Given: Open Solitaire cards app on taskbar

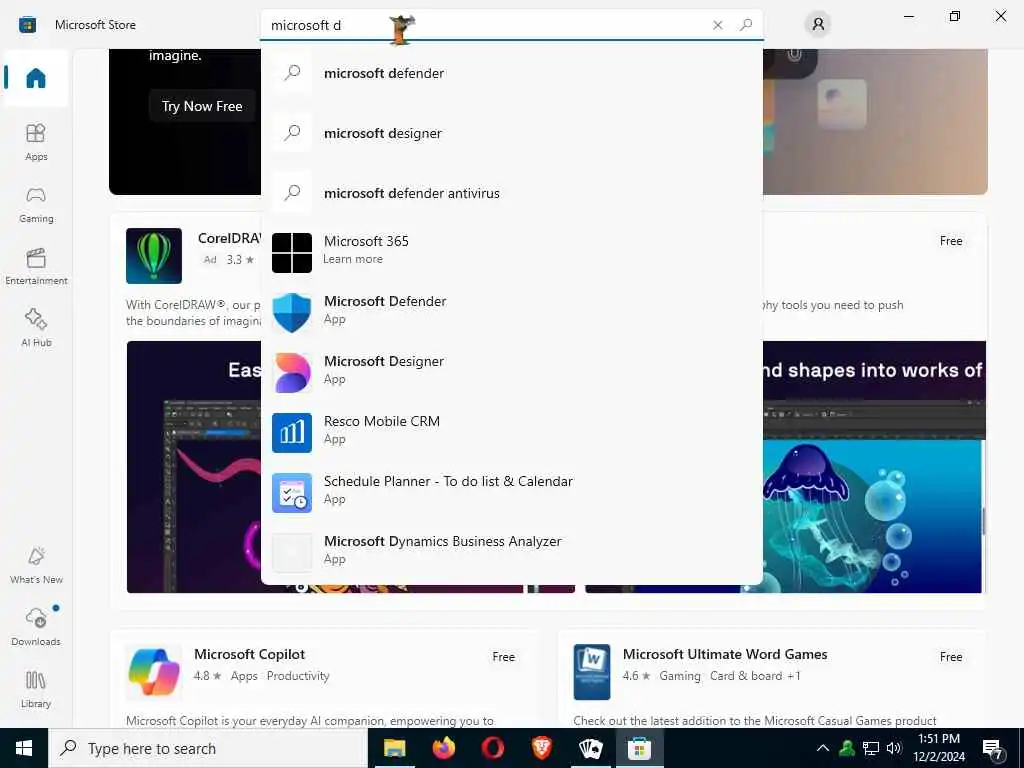Looking at the screenshot, I should (590, 748).
